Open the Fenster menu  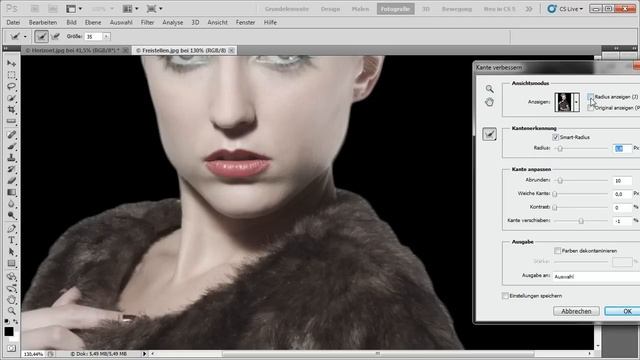[x=245, y=22]
